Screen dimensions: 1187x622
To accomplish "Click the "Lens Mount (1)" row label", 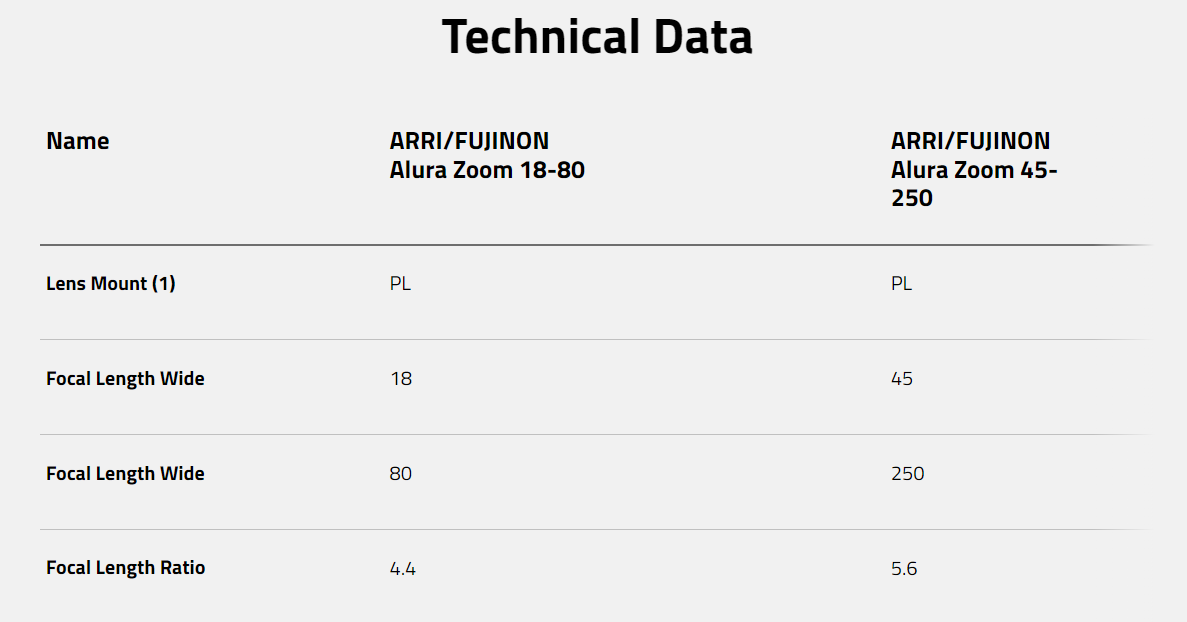I will pos(110,284).
